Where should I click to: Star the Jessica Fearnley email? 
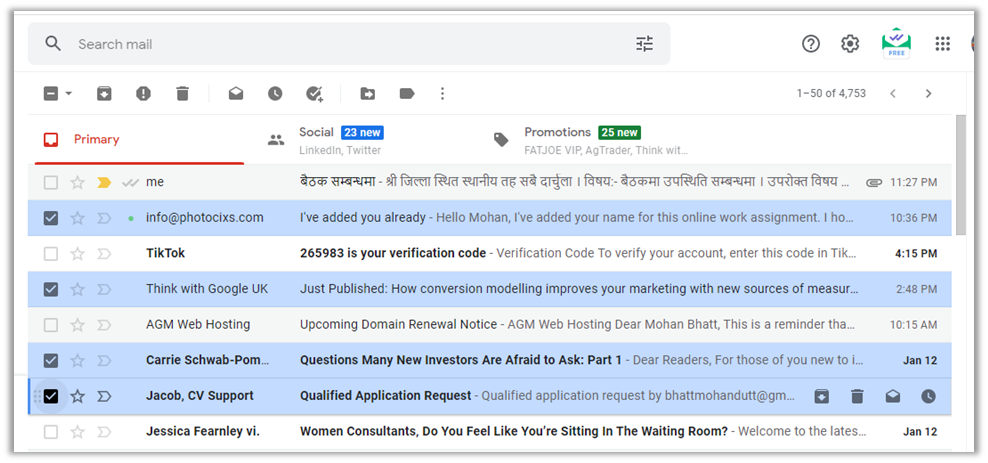click(78, 432)
